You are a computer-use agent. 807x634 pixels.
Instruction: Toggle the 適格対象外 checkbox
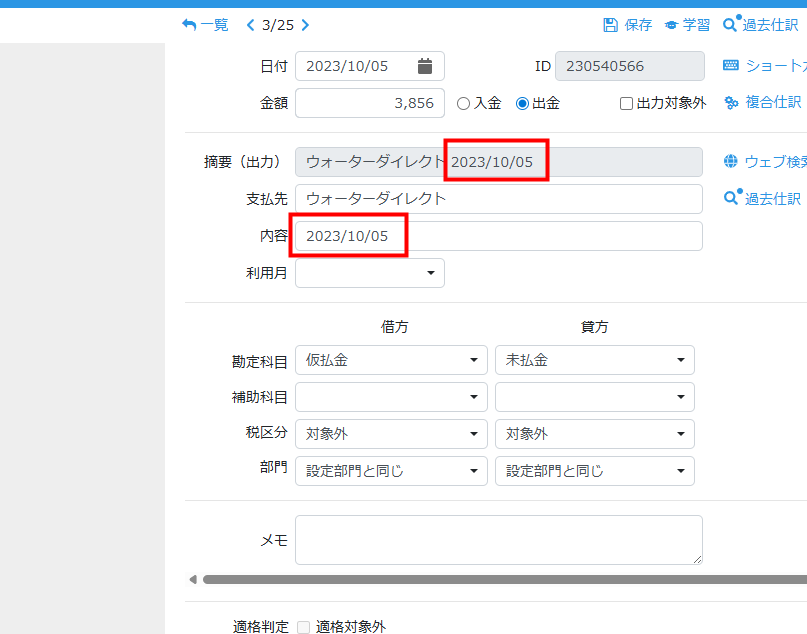click(x=303, y=627)
